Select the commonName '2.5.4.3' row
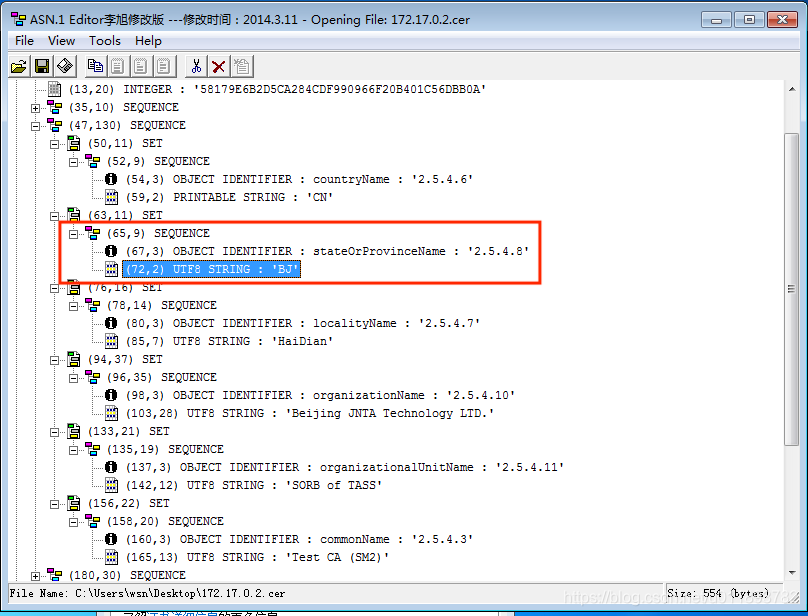808x616 pixels. tap(299, 539)
